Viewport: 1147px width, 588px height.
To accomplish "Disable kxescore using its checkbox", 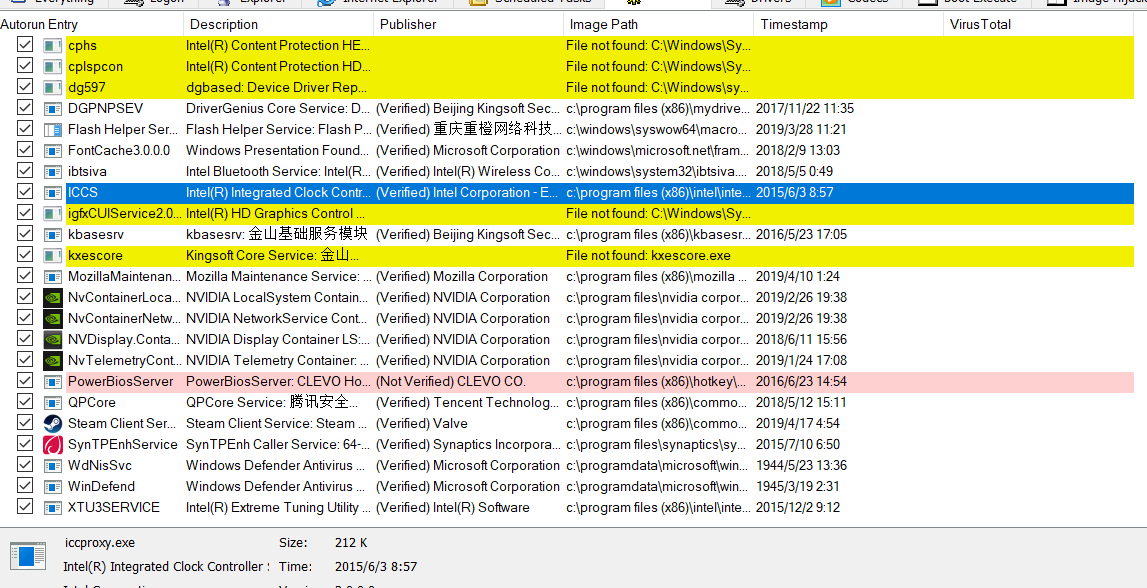I will click(x=25, y=255).
